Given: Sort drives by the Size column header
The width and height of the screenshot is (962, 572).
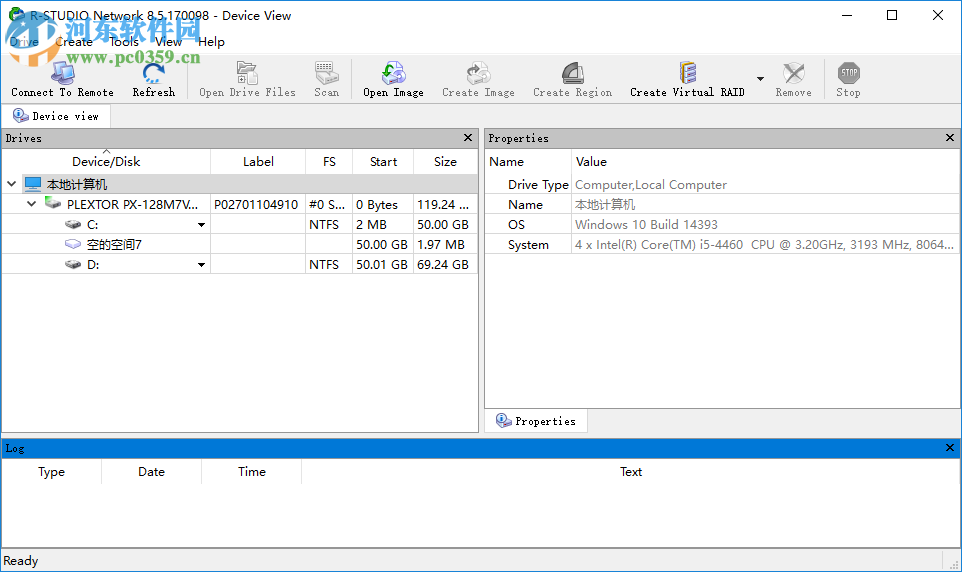Looking at the screenshot, I should point(445,161).
